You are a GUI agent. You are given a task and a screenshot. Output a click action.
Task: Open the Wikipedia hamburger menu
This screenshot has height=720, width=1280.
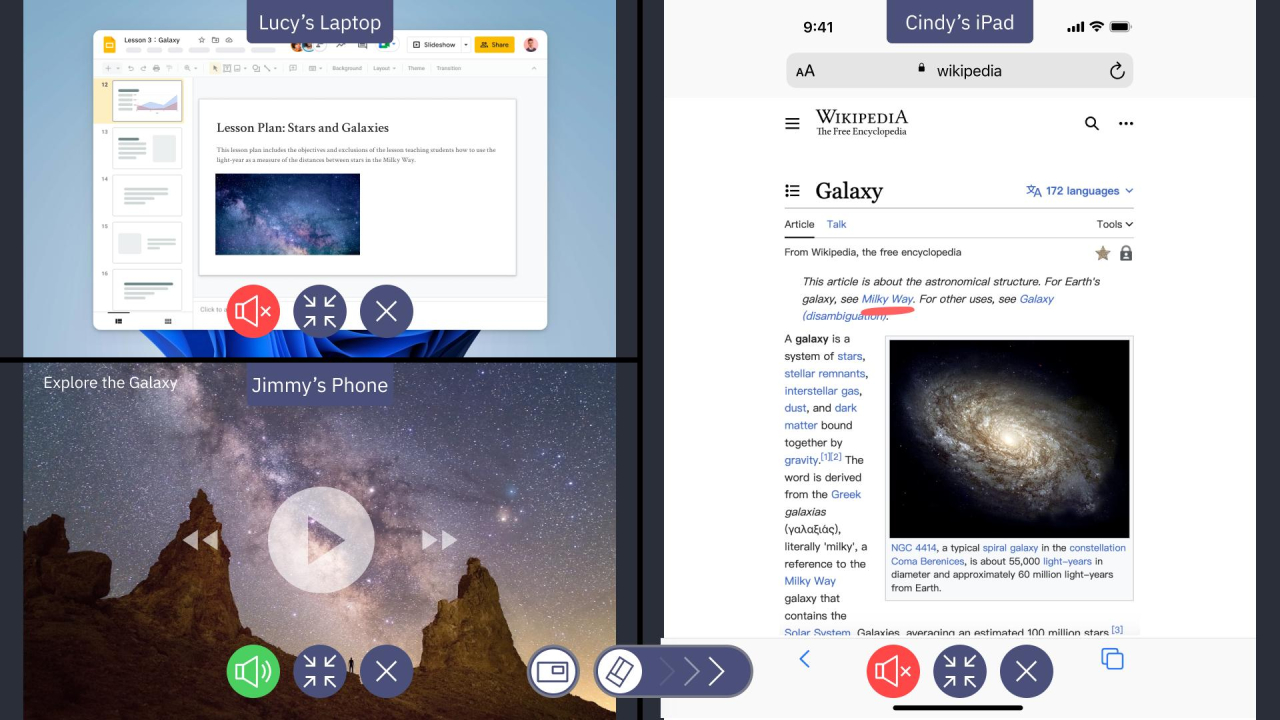click(792, 124)
